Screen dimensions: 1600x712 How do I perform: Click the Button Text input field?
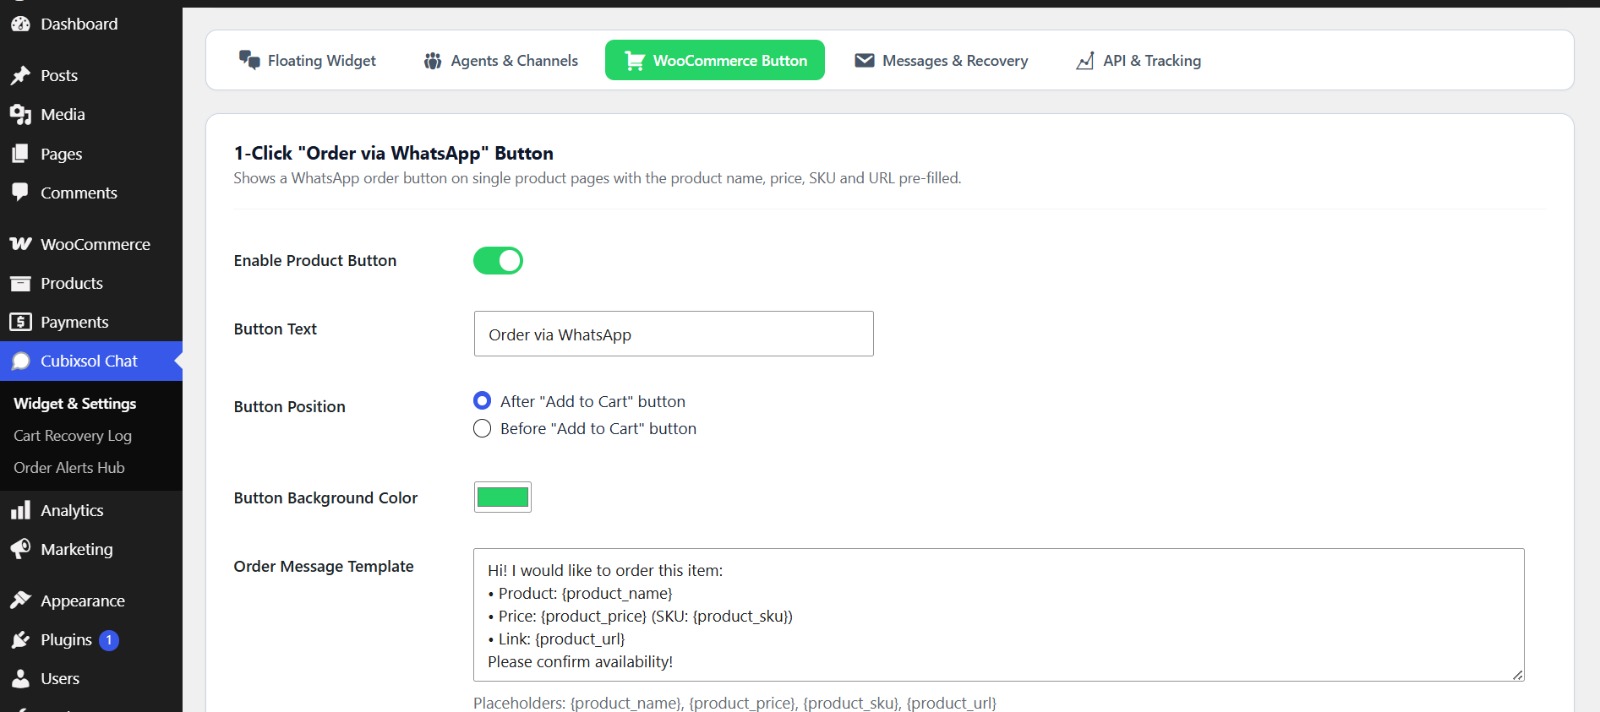674,334
